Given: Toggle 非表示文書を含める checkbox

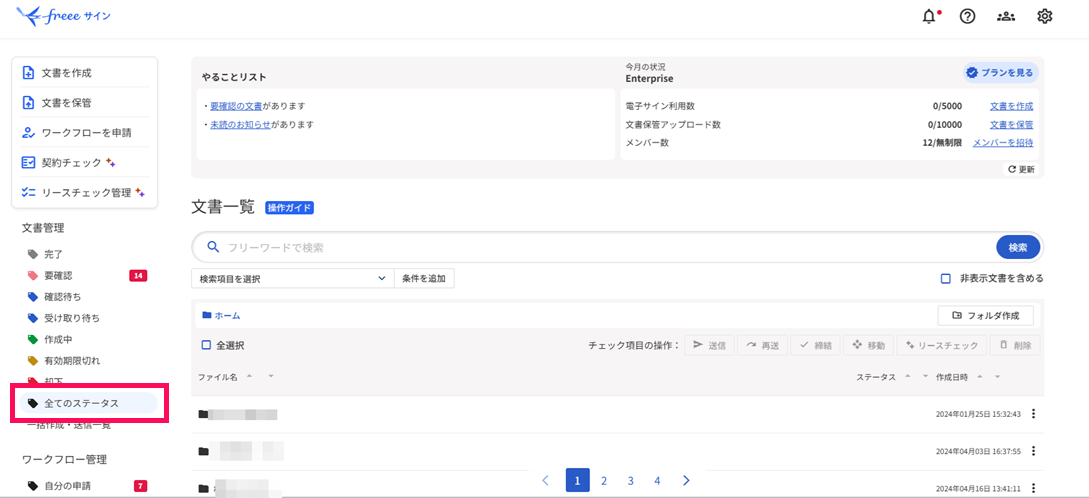Looking at the screenshot, I should click(x=945, y=279).
